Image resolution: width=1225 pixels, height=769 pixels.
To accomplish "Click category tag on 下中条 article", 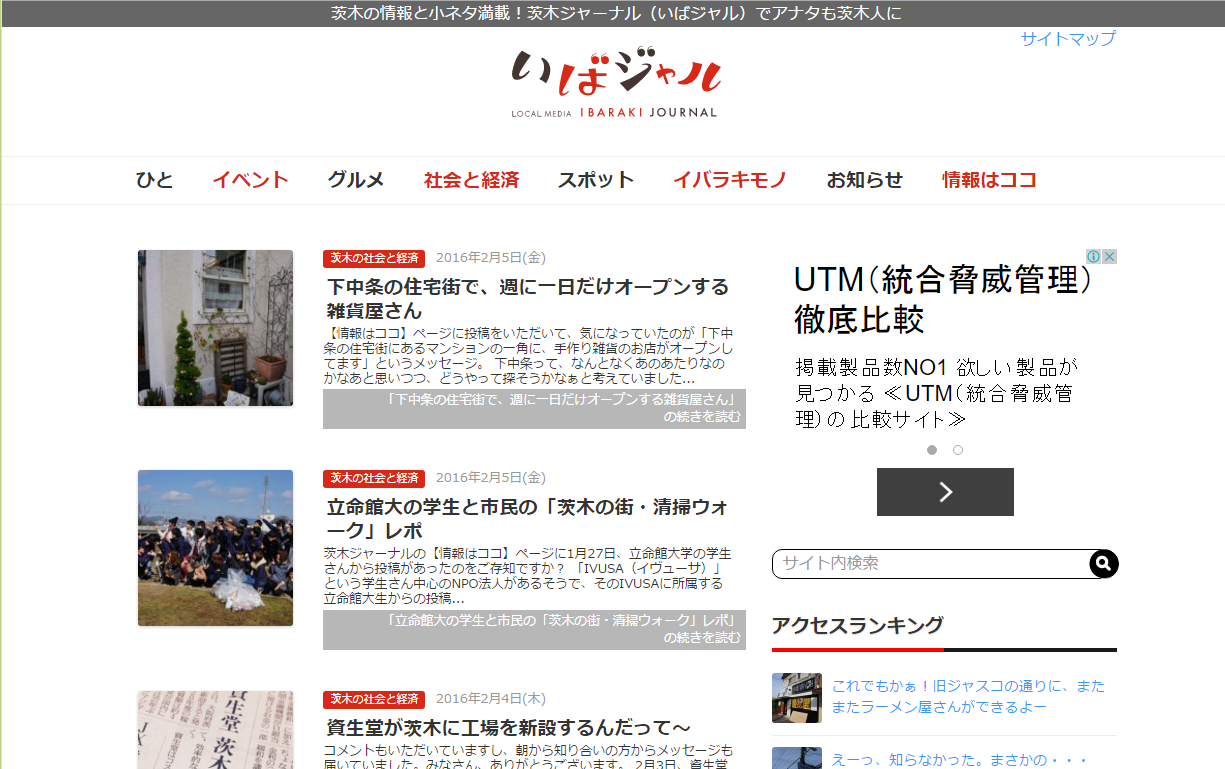I will point(374,258).
